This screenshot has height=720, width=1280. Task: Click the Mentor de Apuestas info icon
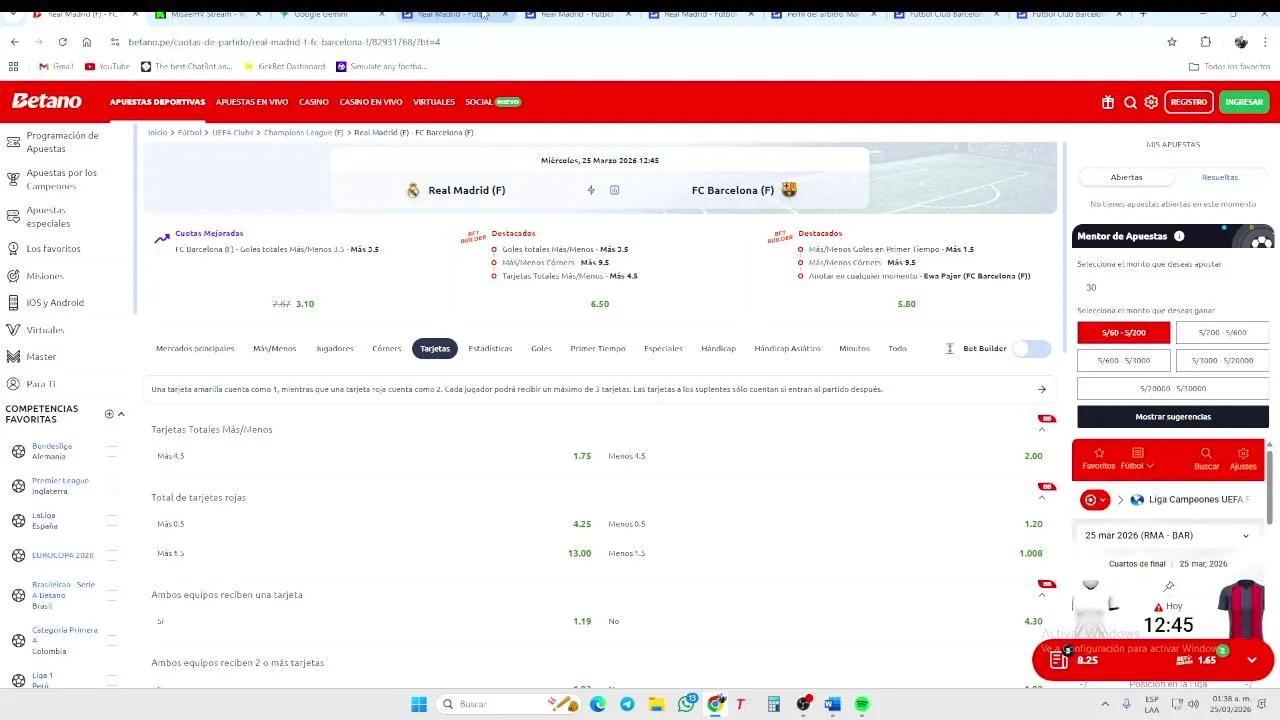tap(1179, 236)
